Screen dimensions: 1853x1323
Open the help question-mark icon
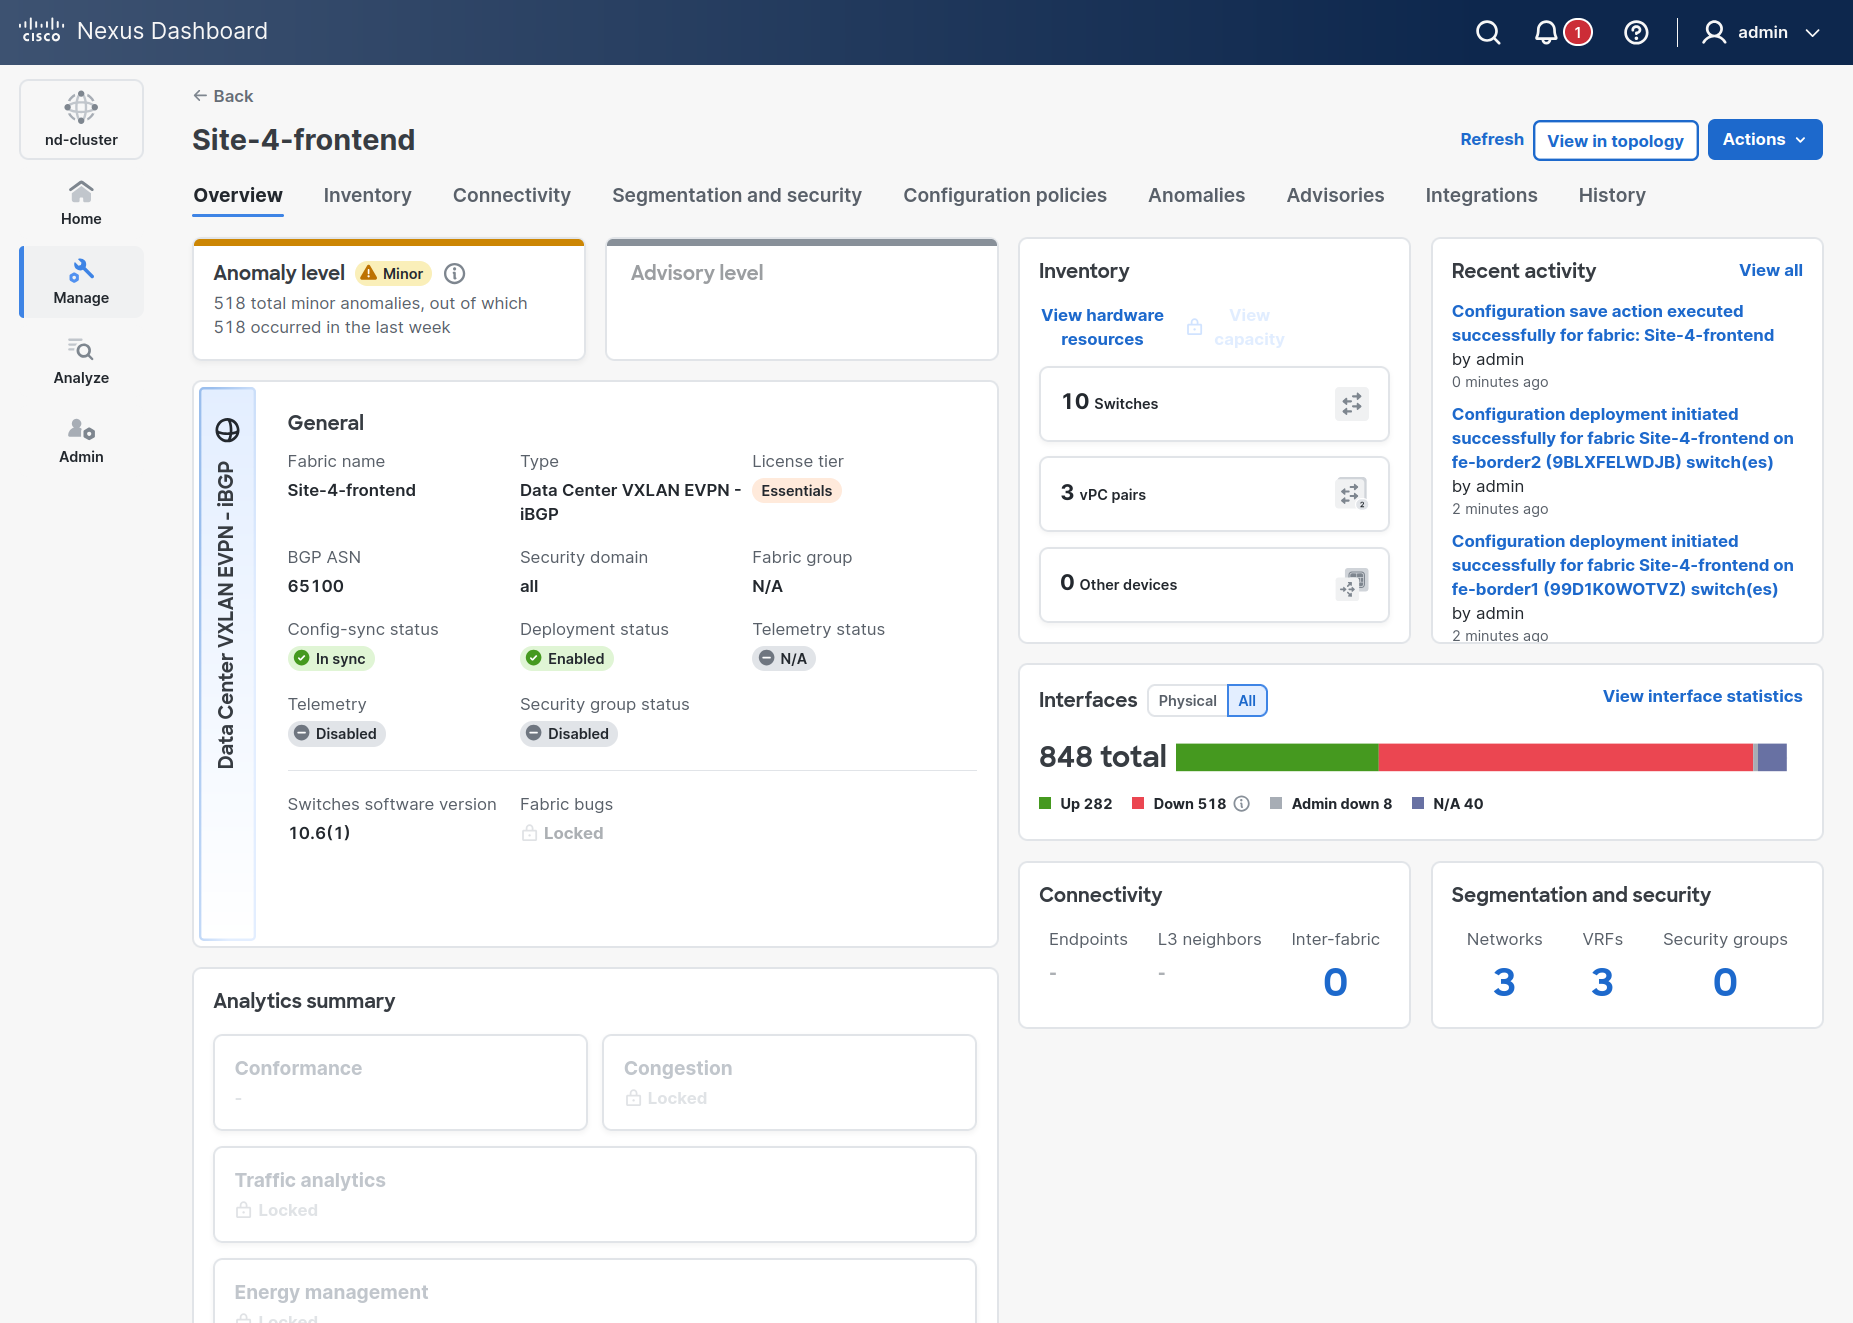click(x=1636, y=32)
